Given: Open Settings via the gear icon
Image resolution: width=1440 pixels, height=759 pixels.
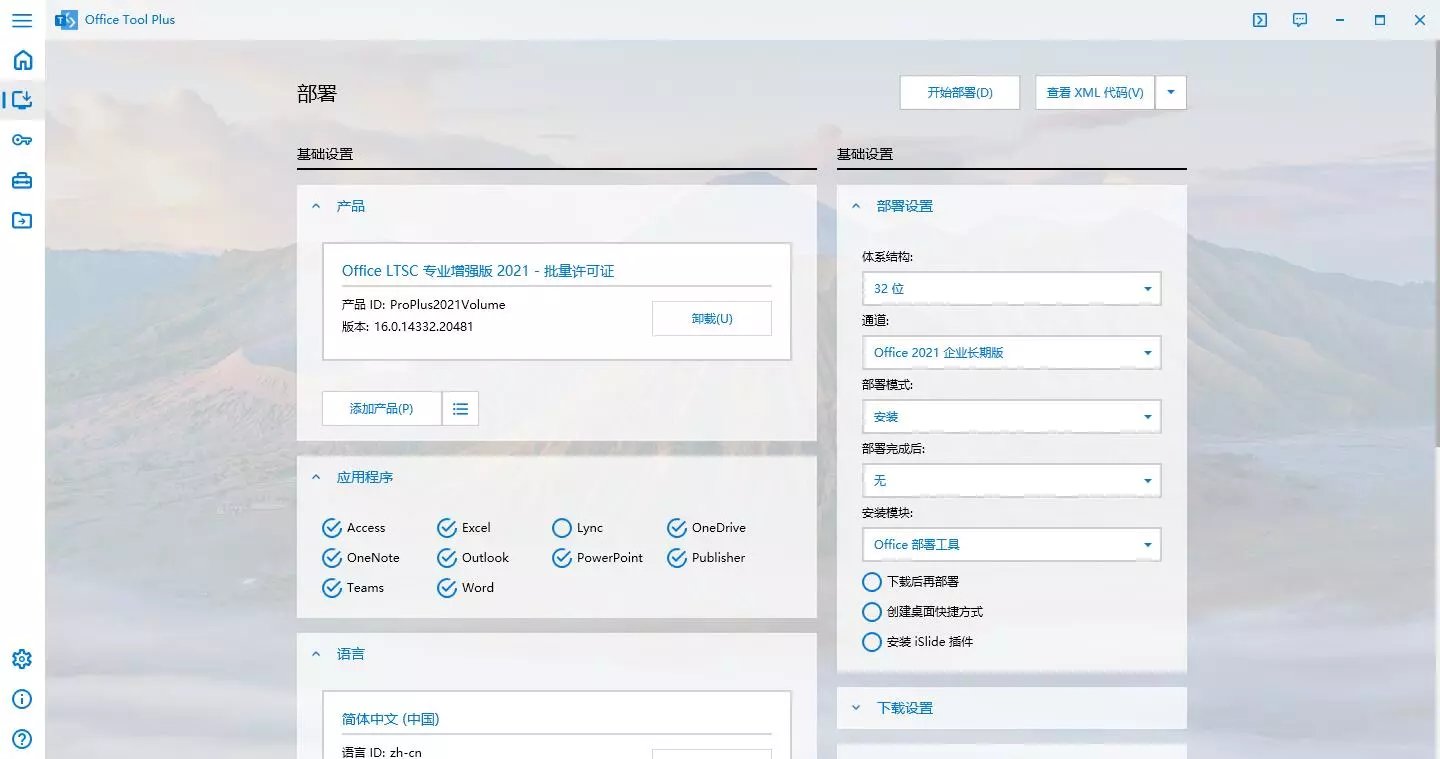Looking at the screenshot, I should click(x=21, y=658).
